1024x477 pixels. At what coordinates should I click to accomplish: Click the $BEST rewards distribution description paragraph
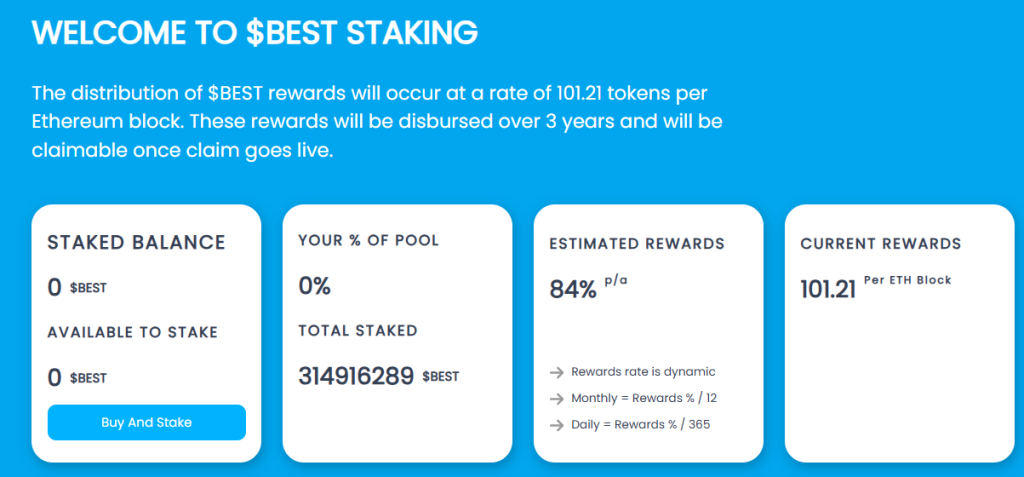[377, 121]
